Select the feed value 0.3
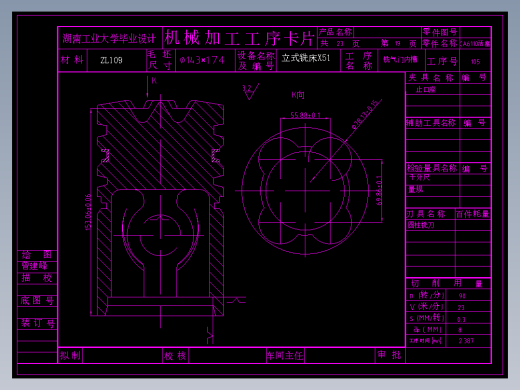The image size is (520, 390). (461, 319)
